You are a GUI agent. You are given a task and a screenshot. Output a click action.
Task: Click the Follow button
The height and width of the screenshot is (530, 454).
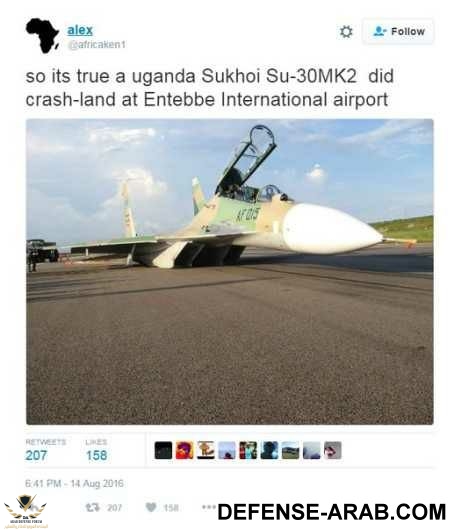tap(398, 32)
